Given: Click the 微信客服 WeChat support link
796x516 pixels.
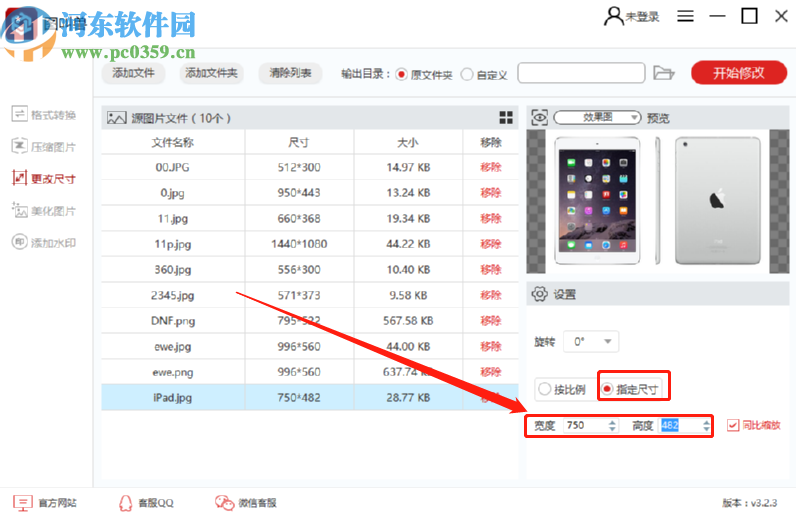Looking at the screenshot, I should click(257, 503).
